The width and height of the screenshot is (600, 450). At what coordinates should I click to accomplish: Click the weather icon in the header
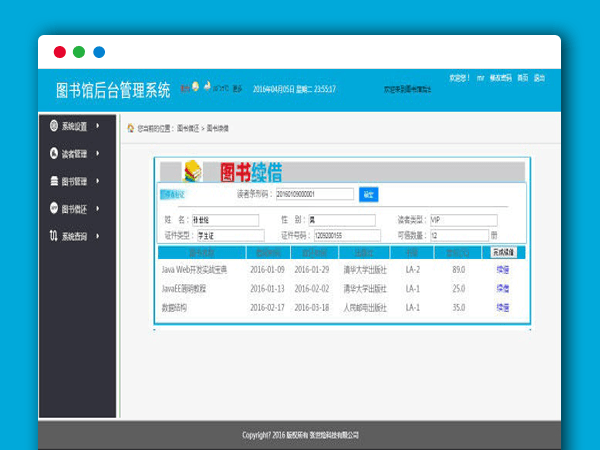(196, 88)
